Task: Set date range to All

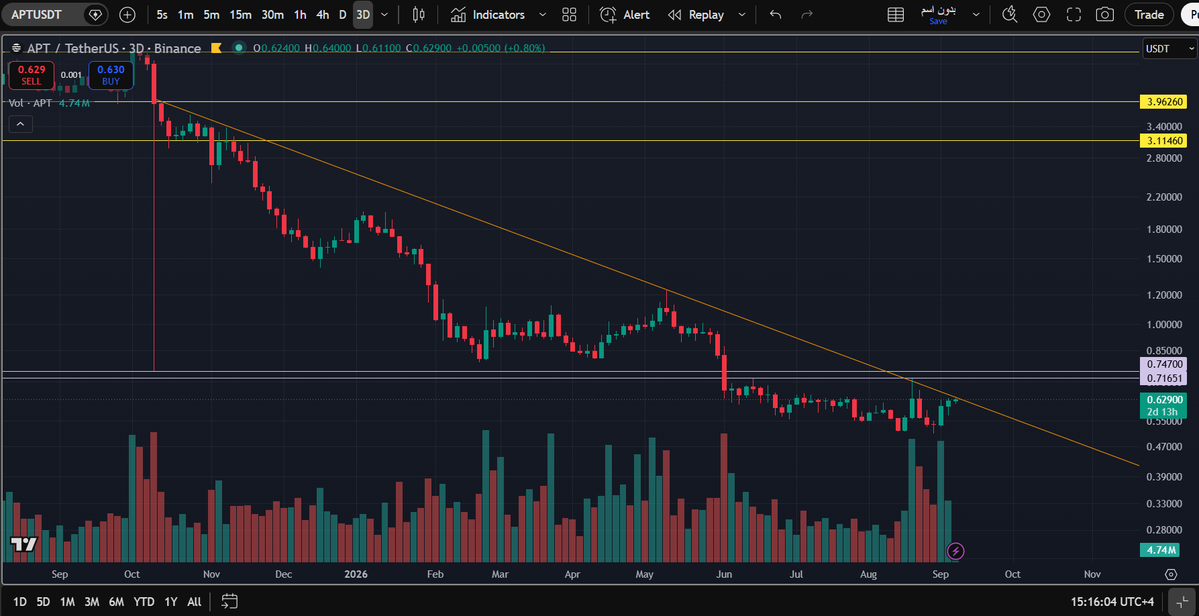Action: [194, 601]
